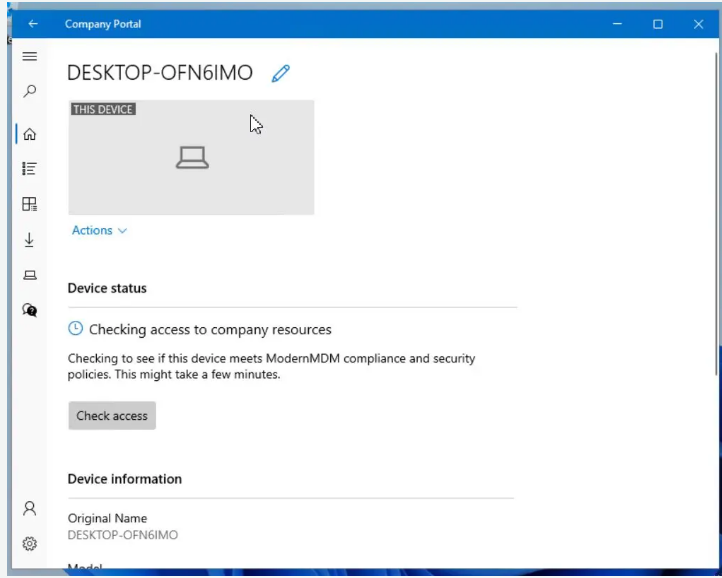This screenshot has width=722, height=578.
Task: Click the Original Name label
Action: [107, 518]
